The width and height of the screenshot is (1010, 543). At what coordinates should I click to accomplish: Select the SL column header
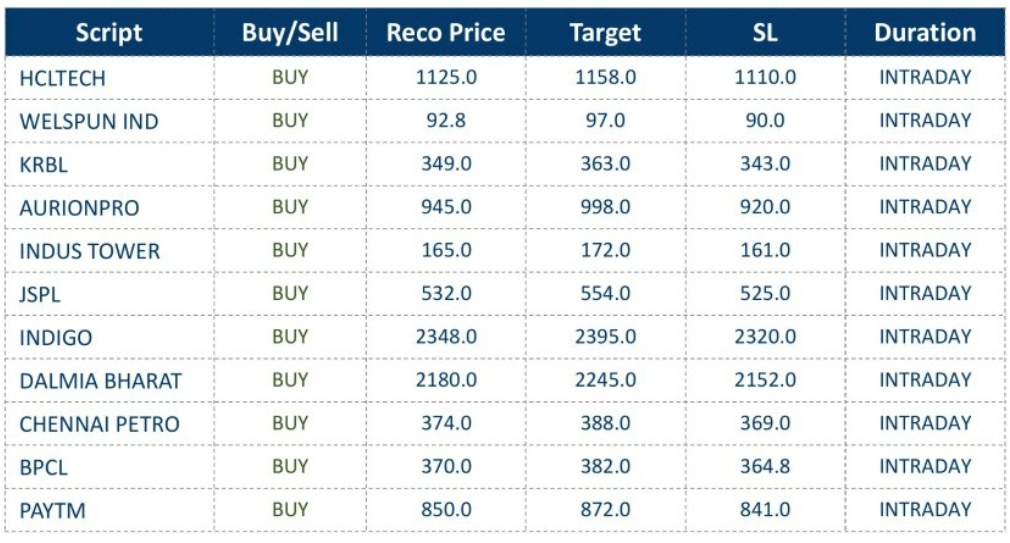(765, 33)
